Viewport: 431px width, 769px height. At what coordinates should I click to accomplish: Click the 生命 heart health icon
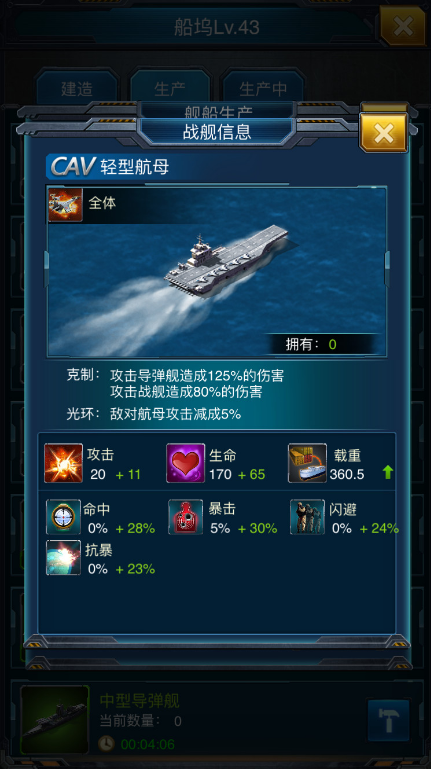coord(185,463)
